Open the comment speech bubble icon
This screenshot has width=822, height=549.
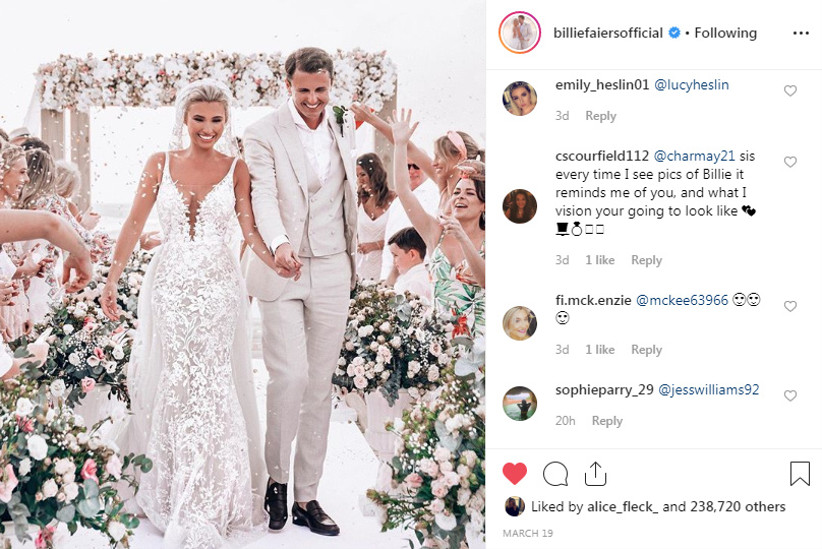pos(555,474)
